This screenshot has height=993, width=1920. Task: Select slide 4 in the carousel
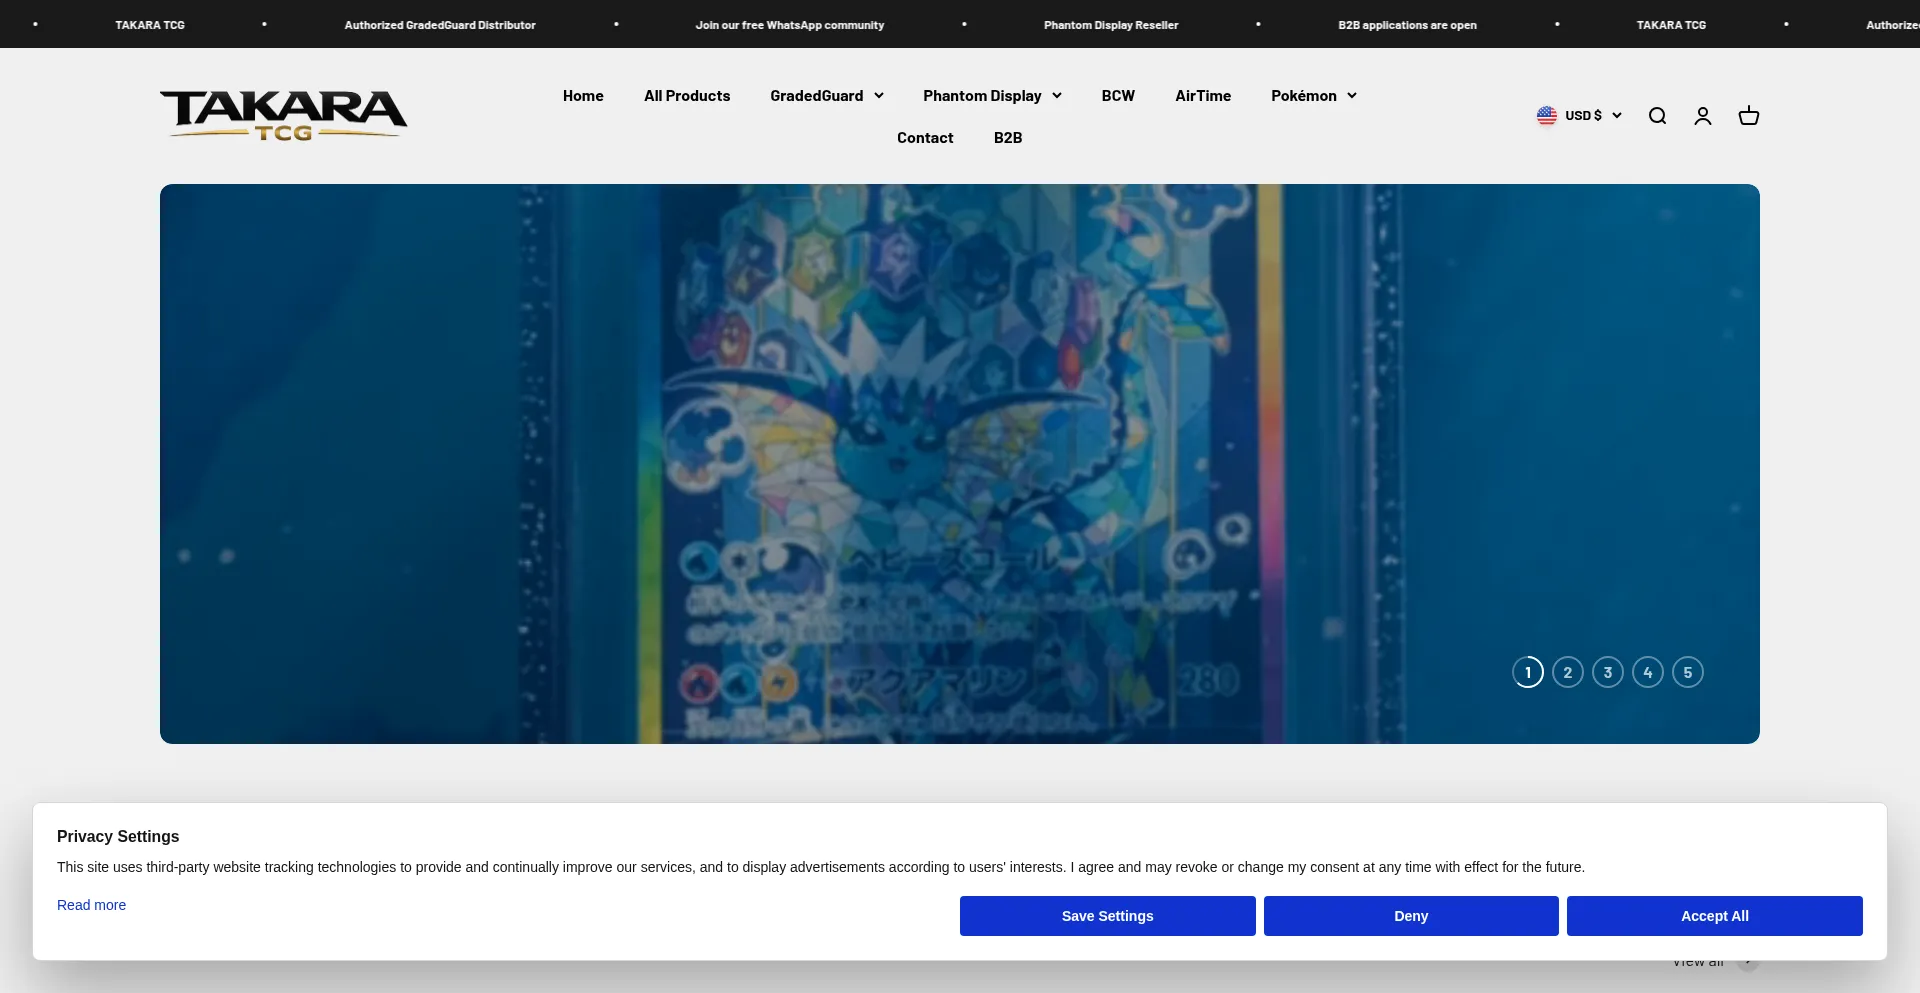click(1648, 672)
